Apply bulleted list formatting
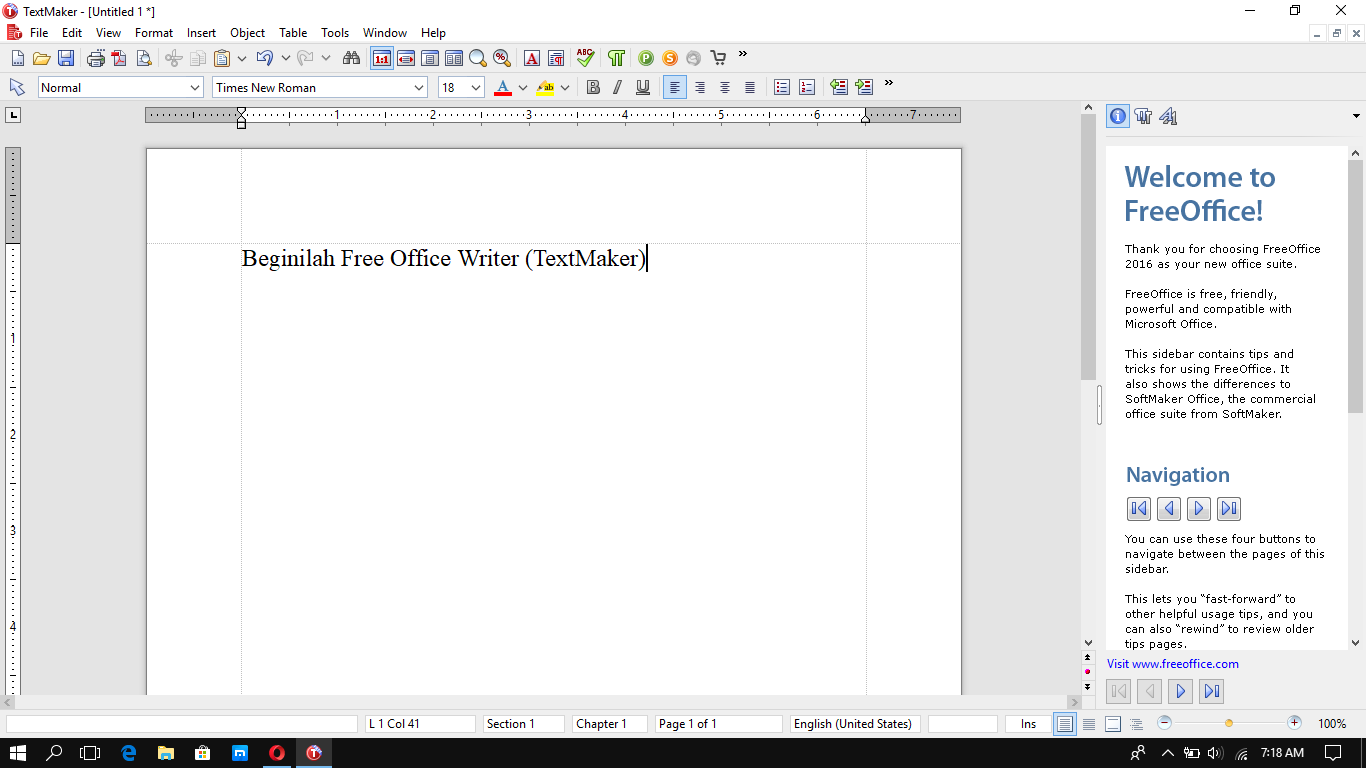 coord(783,87)
